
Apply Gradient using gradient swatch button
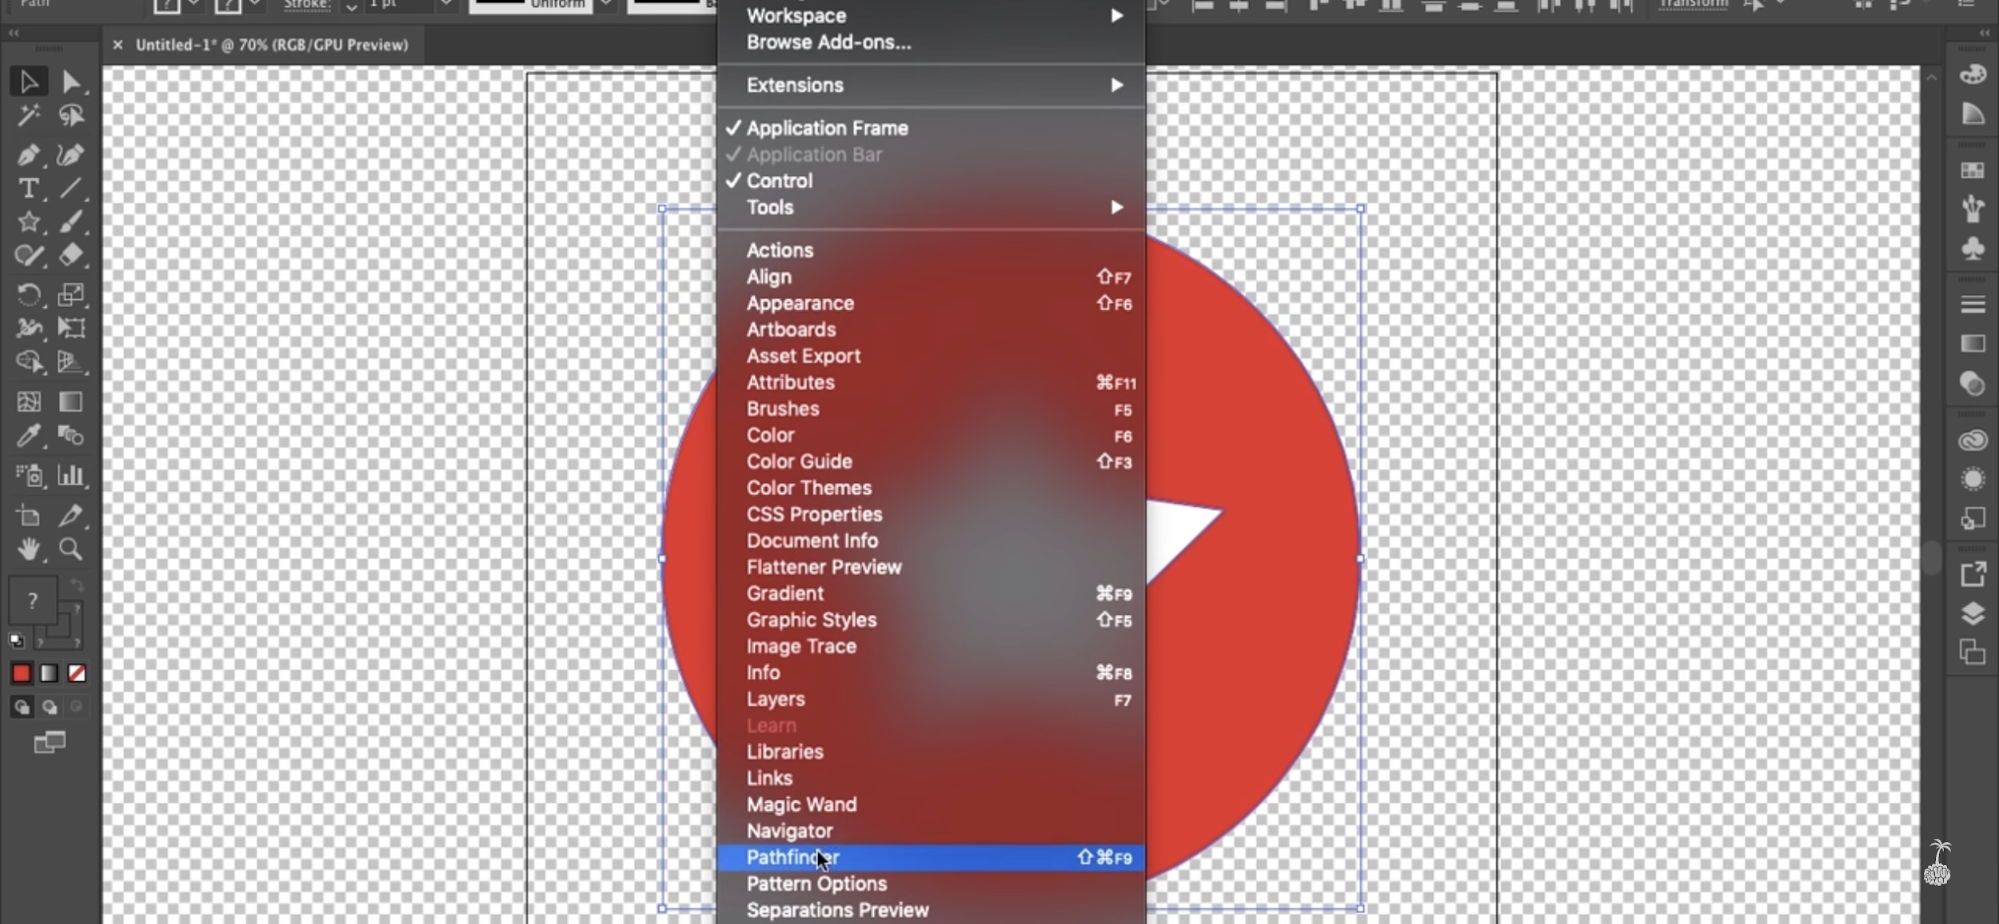pos(49,673)
